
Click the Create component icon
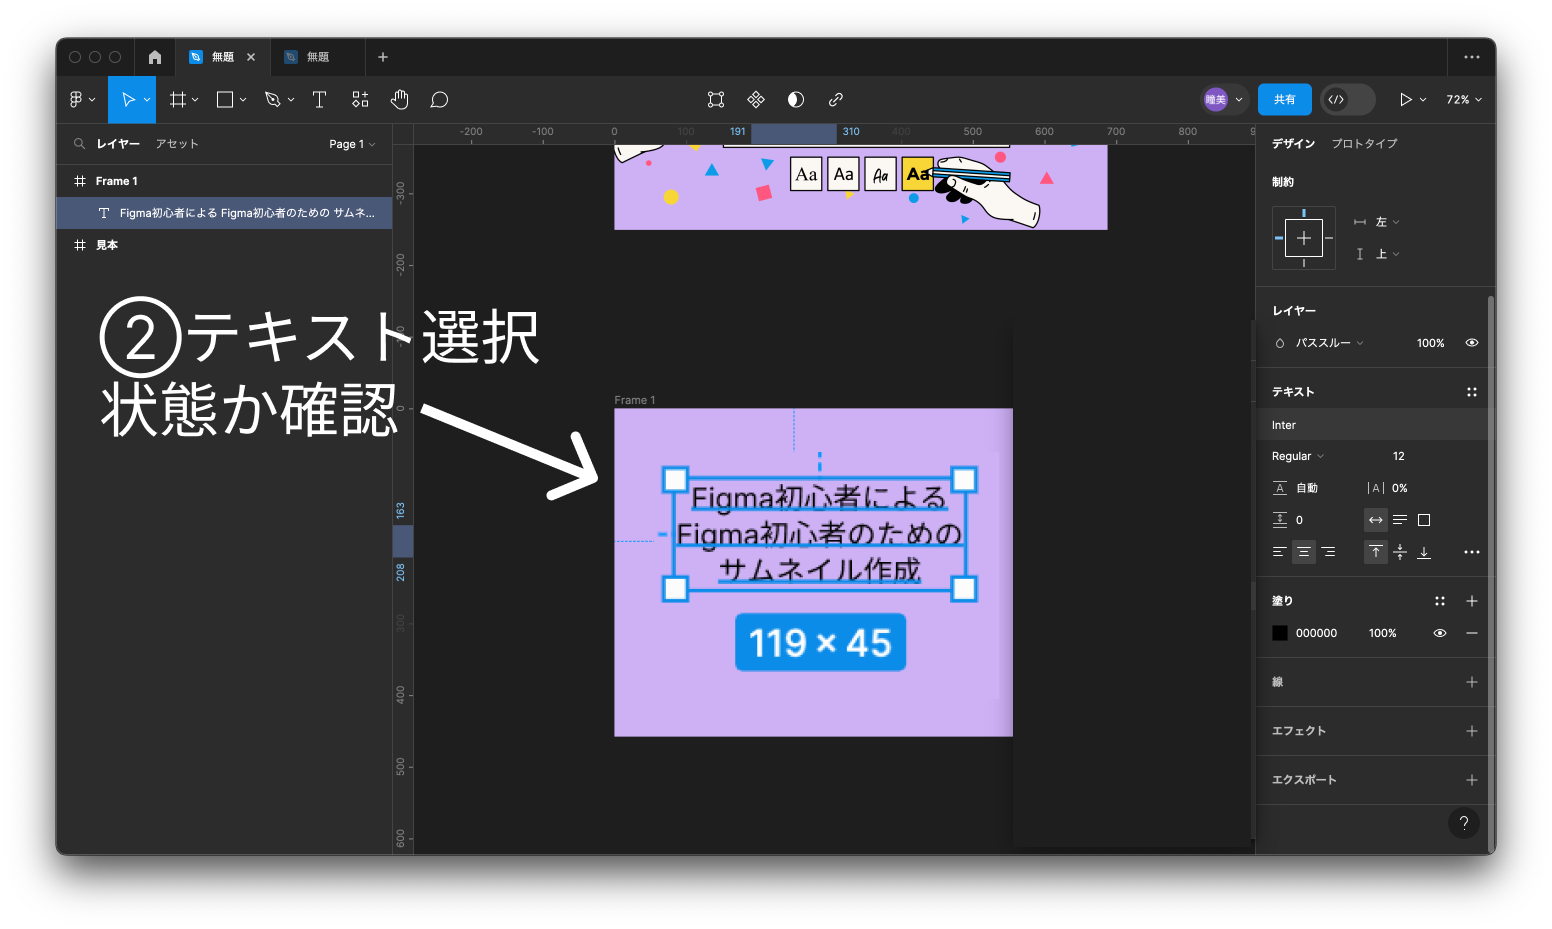point(756,99)
